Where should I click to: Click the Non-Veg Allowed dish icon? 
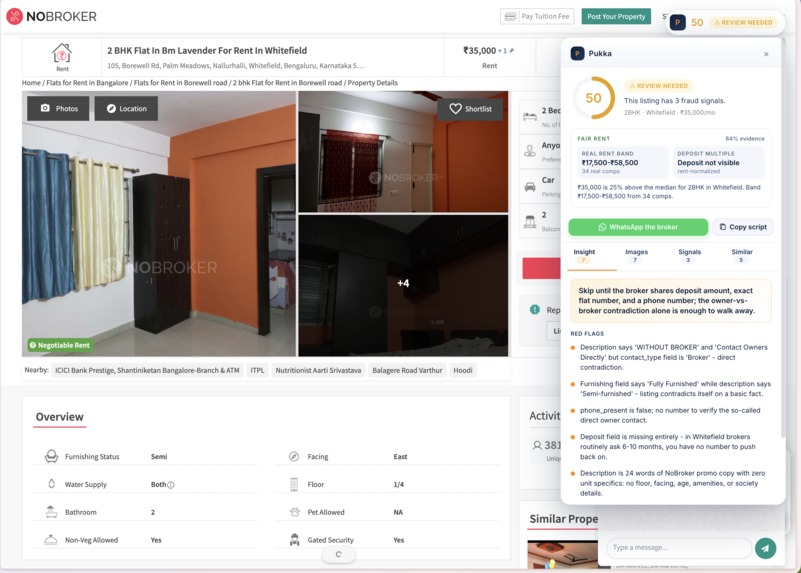pos(51,539)
